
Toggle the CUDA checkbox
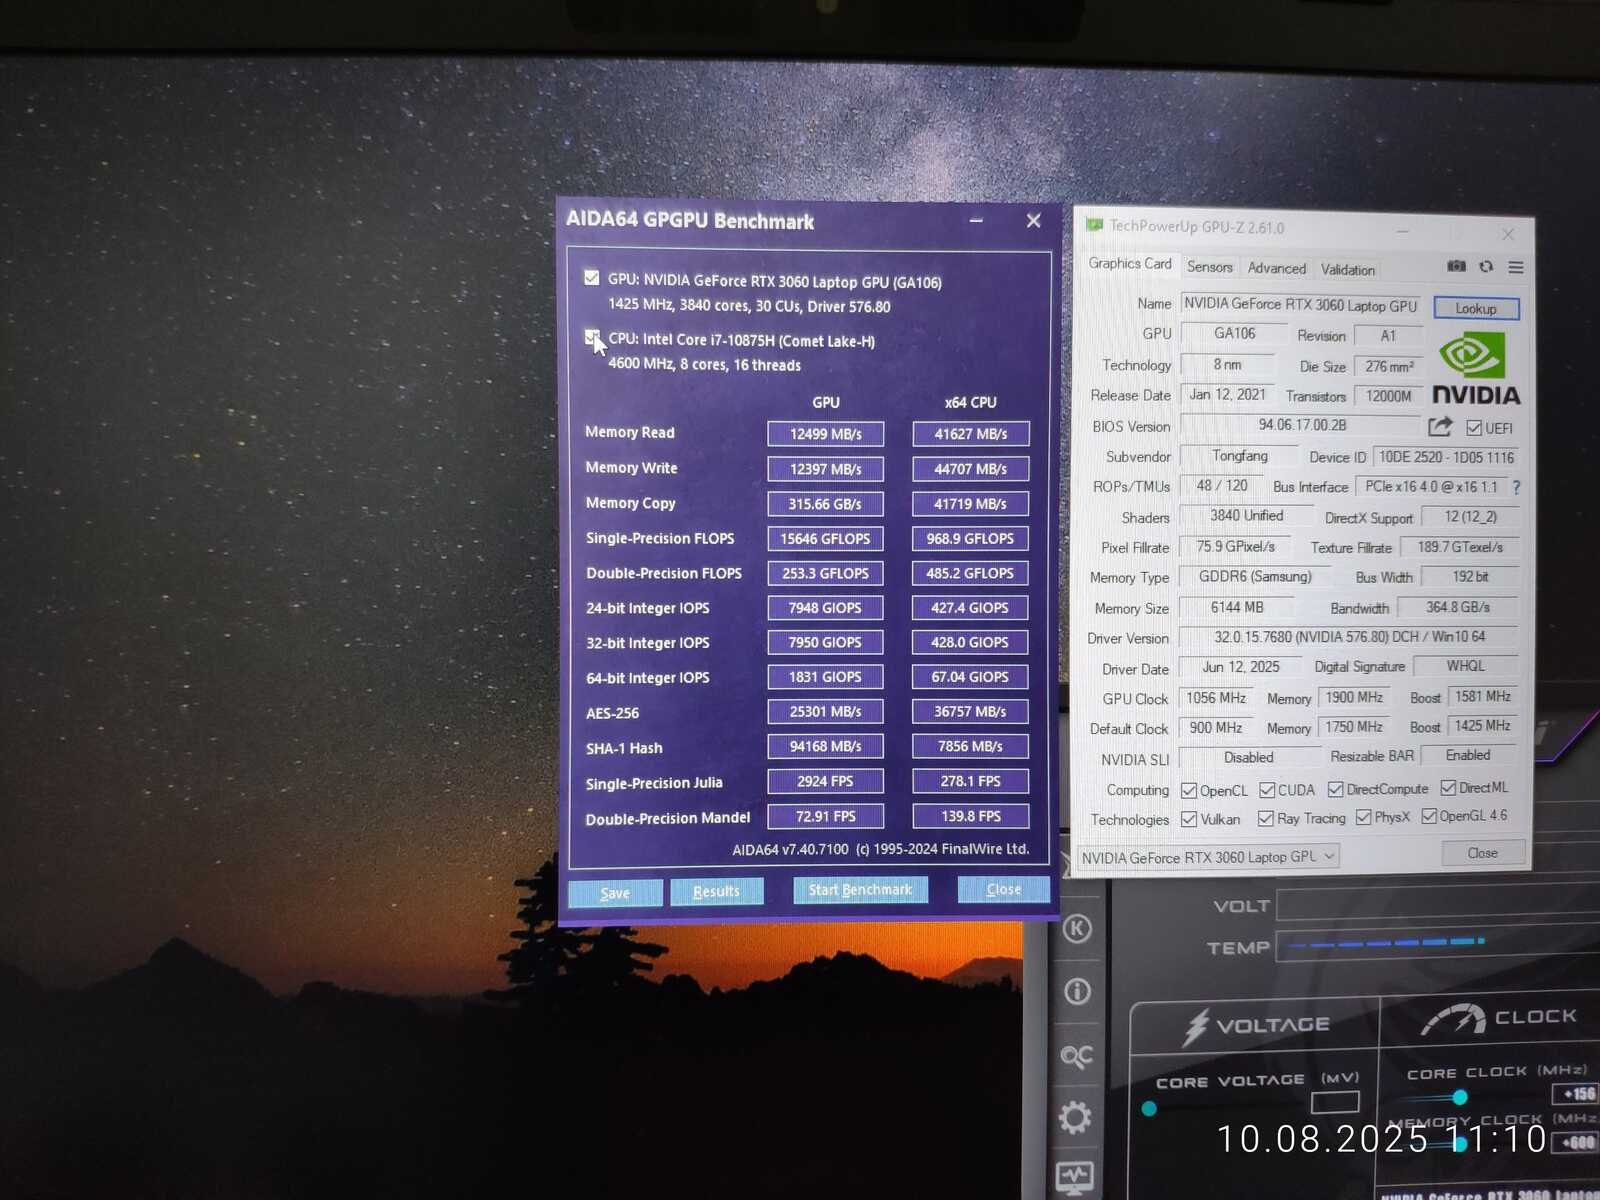[1267, 790]
